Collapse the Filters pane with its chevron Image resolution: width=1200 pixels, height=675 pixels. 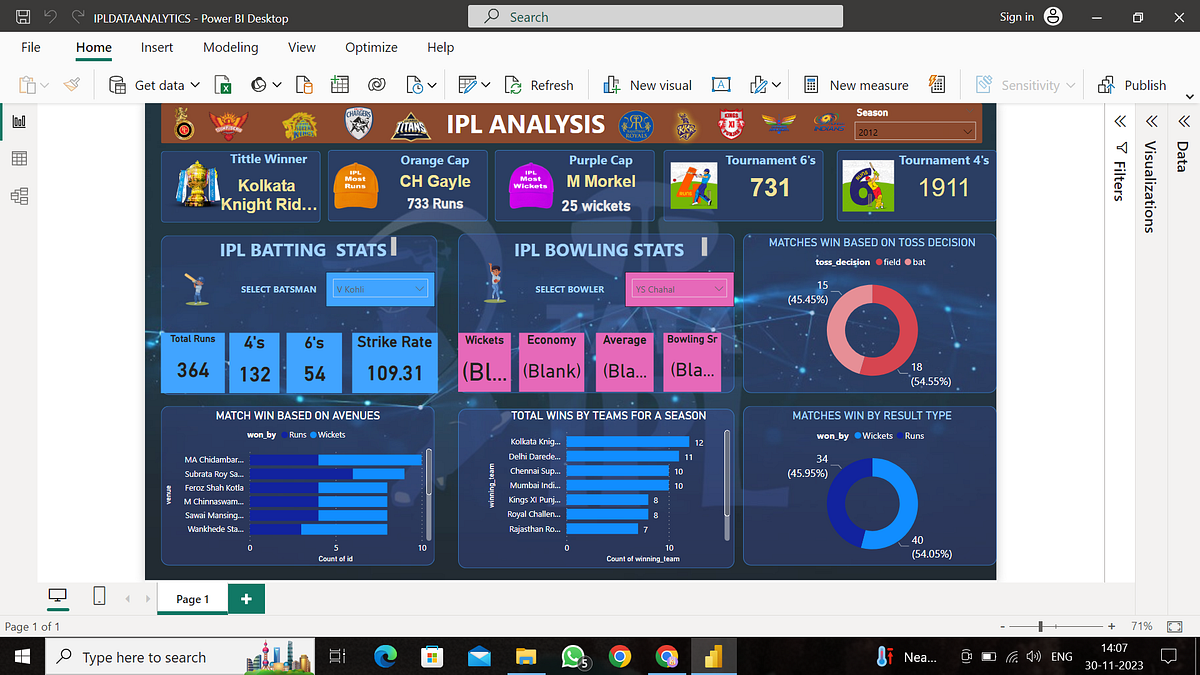coord(1119,121)
